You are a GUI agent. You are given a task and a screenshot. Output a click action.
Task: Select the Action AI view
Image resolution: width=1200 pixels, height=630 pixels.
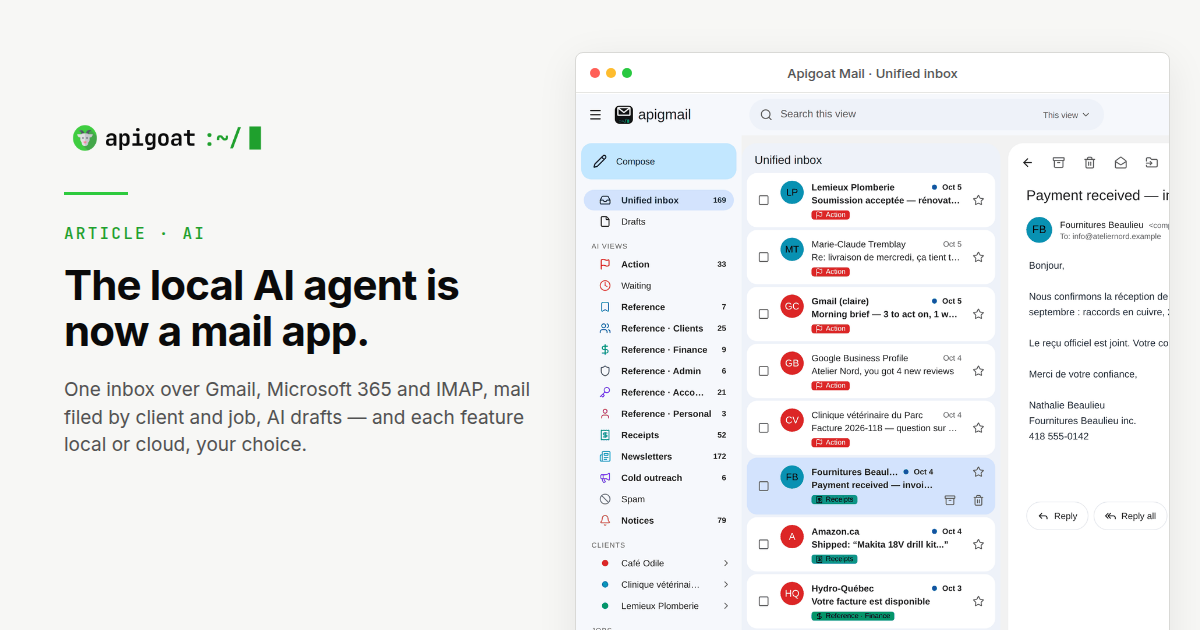659,264
